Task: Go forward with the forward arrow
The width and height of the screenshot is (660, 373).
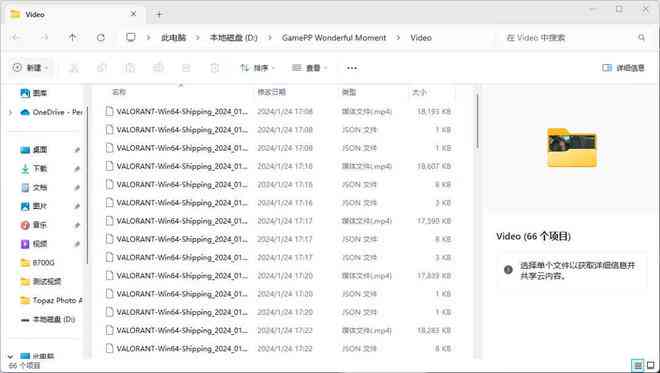Action: click(45, 37)
